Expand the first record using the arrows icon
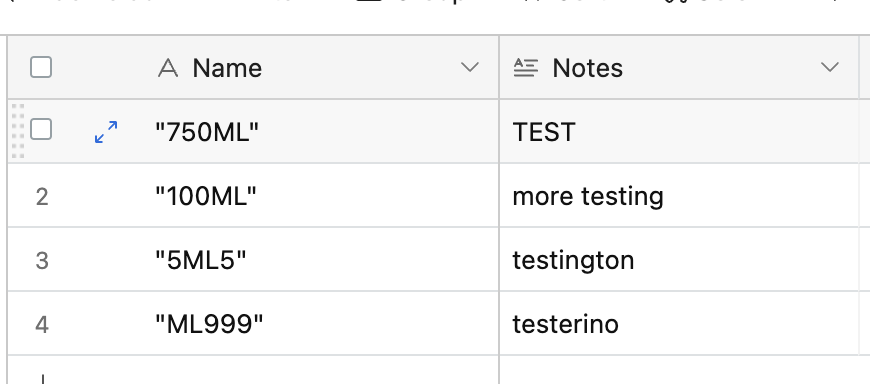 point(106,132)
